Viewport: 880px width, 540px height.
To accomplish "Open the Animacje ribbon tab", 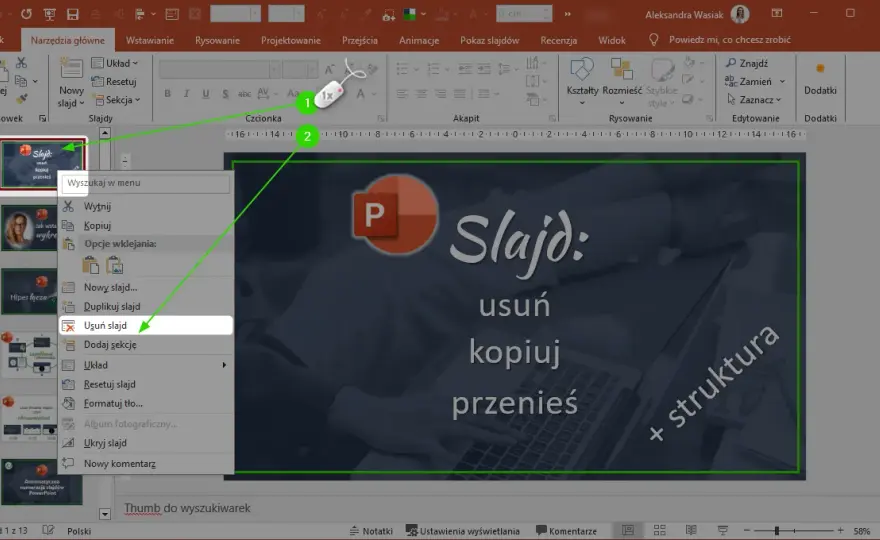I will pos(419,40).
